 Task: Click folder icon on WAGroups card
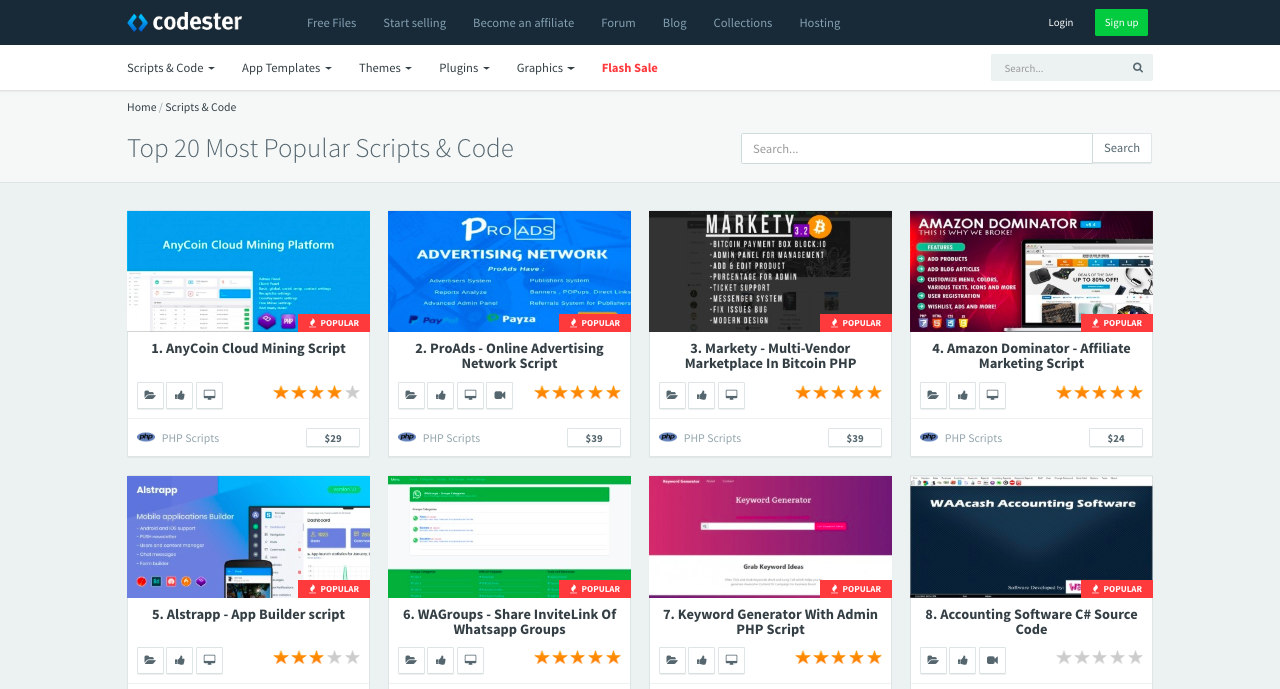(411, 660)
